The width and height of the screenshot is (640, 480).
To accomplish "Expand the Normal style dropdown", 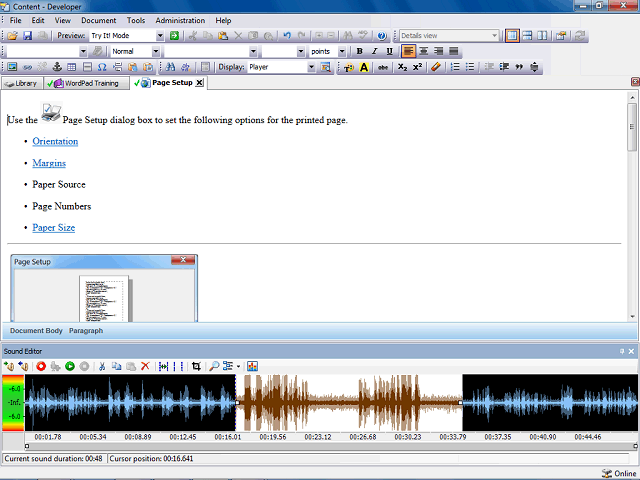I will pyautogui.click(x=156, y=51).
